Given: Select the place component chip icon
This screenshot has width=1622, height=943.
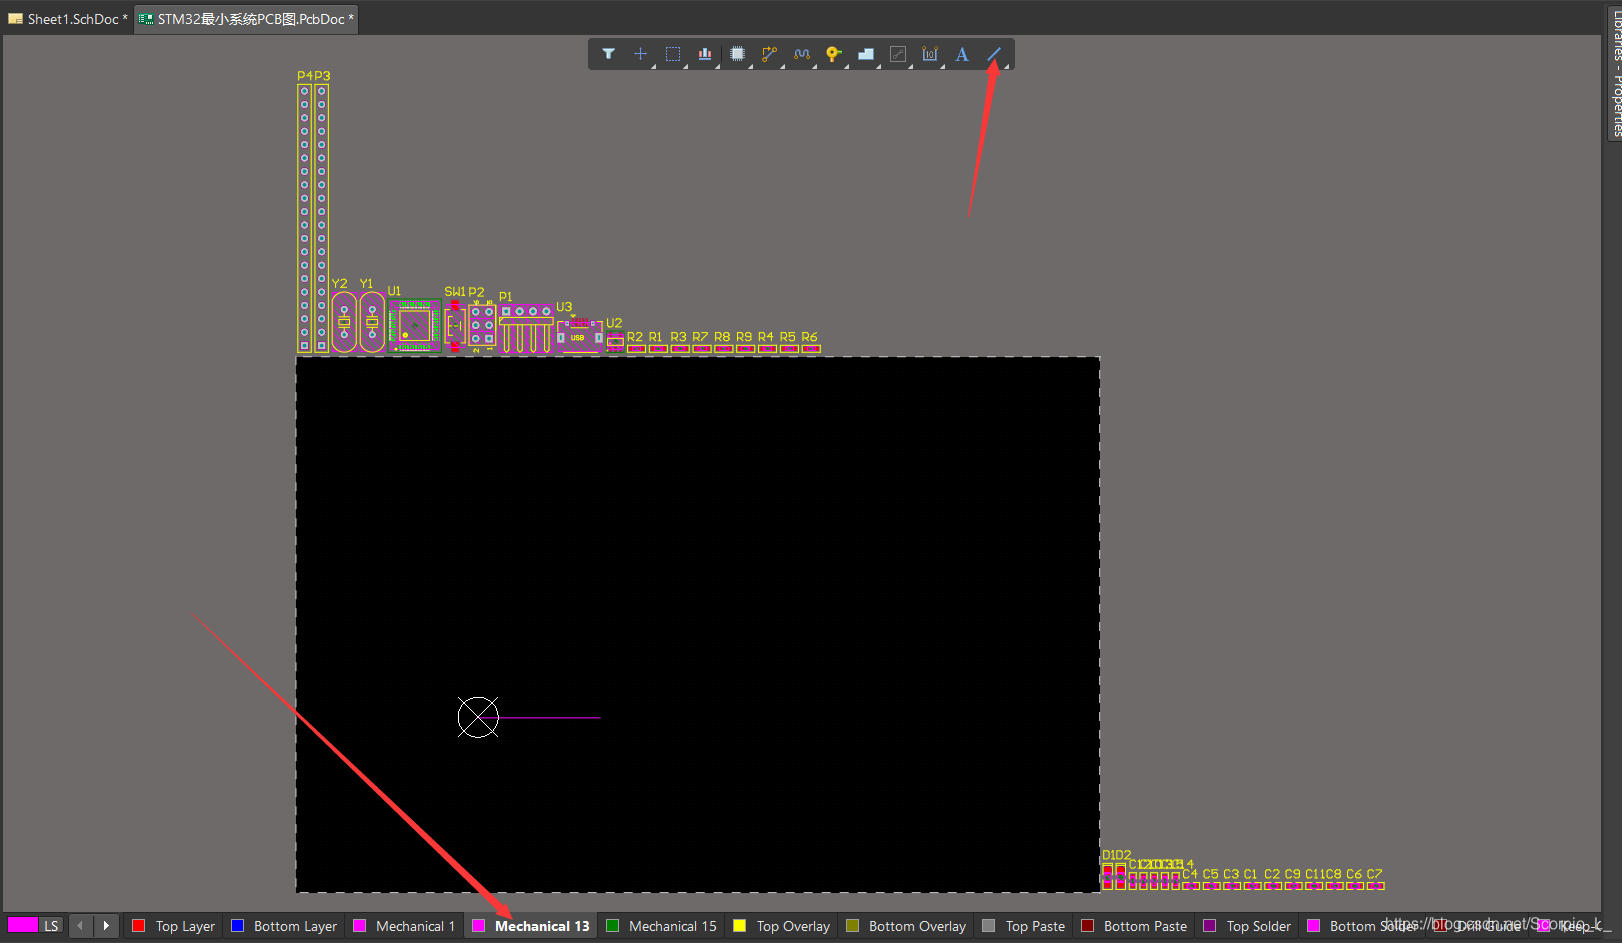Looking at the screenshot, I should click(x=737, y=54).
